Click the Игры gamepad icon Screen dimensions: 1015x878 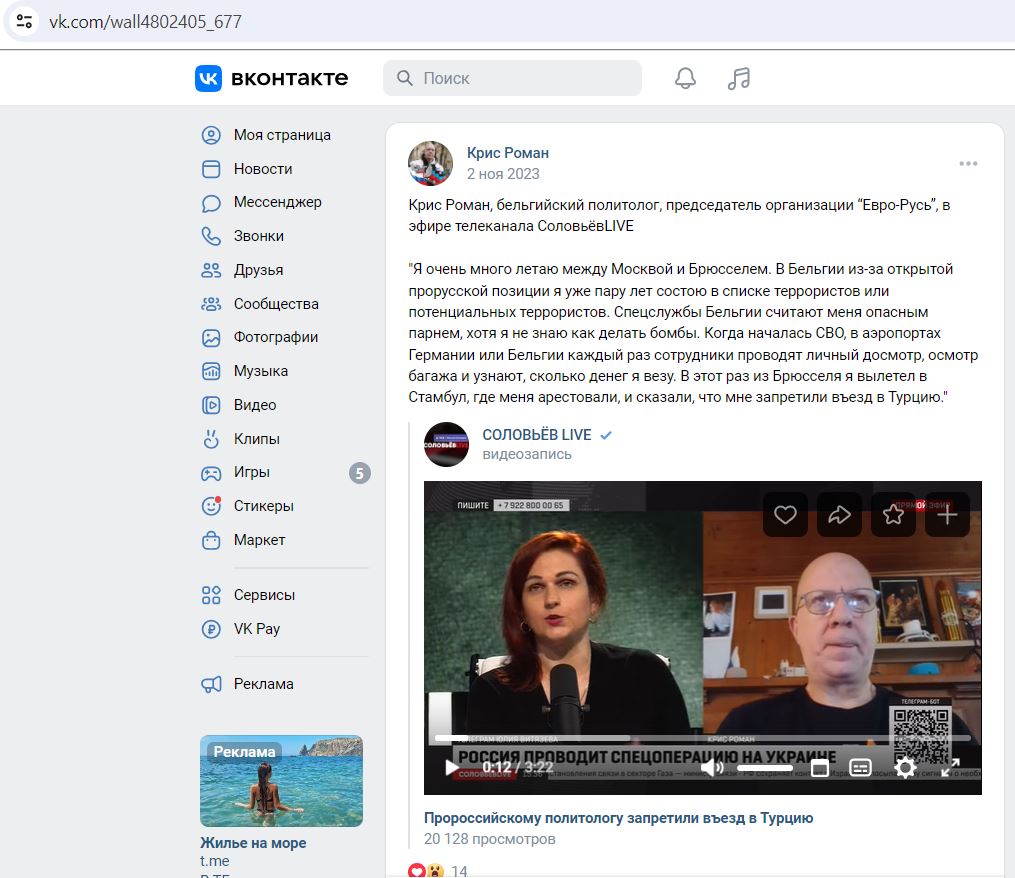point(211,473)
